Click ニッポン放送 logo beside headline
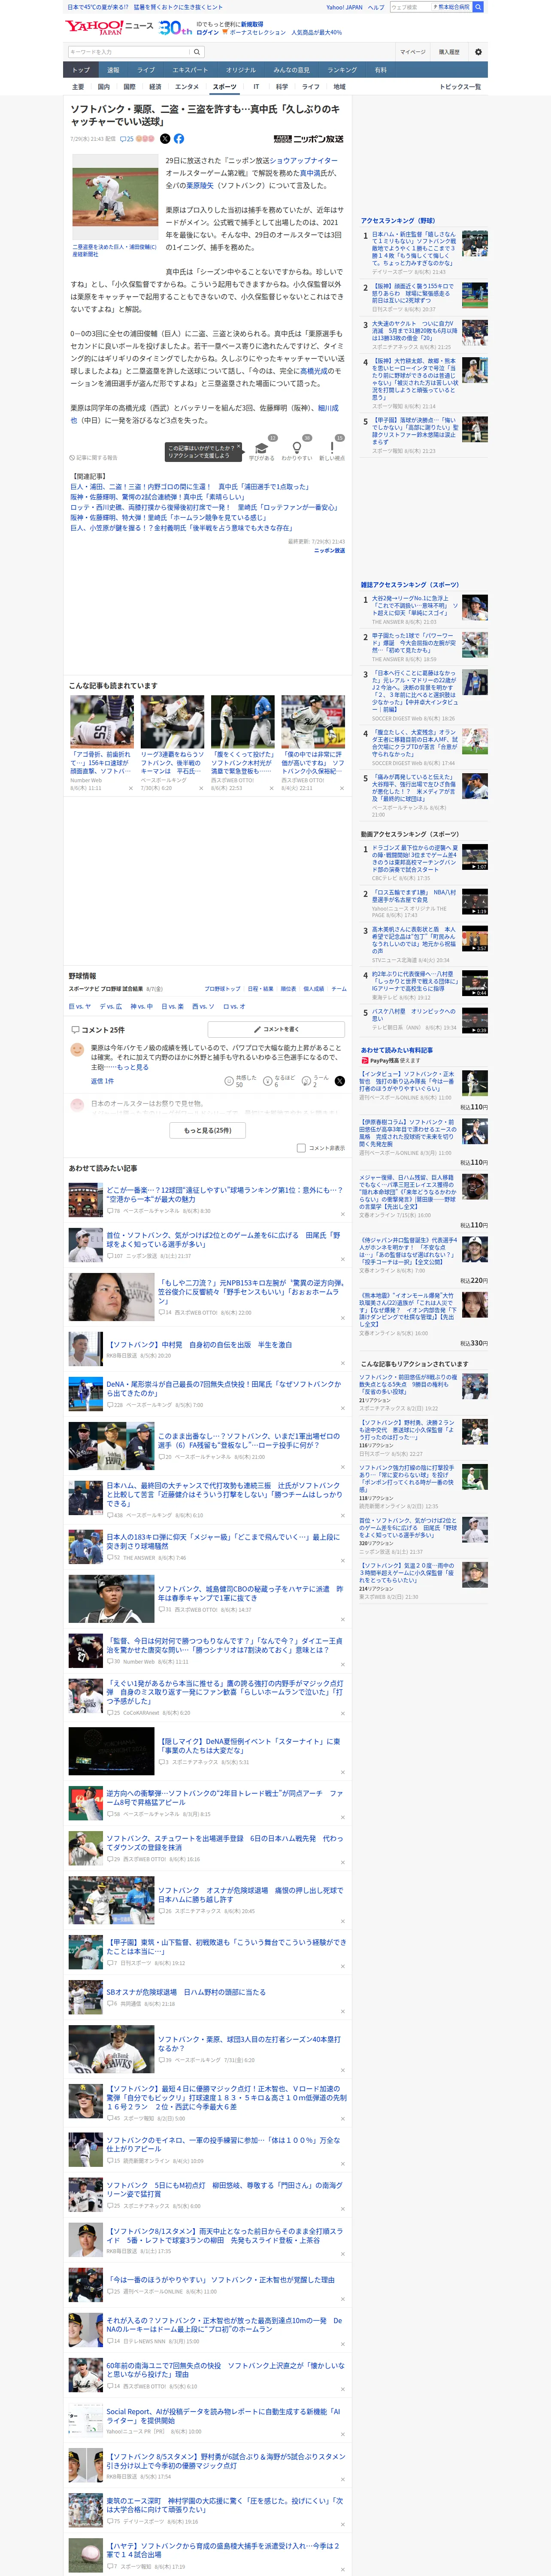The height and width of the screenshot is (2576, 551). coord(309,139)
